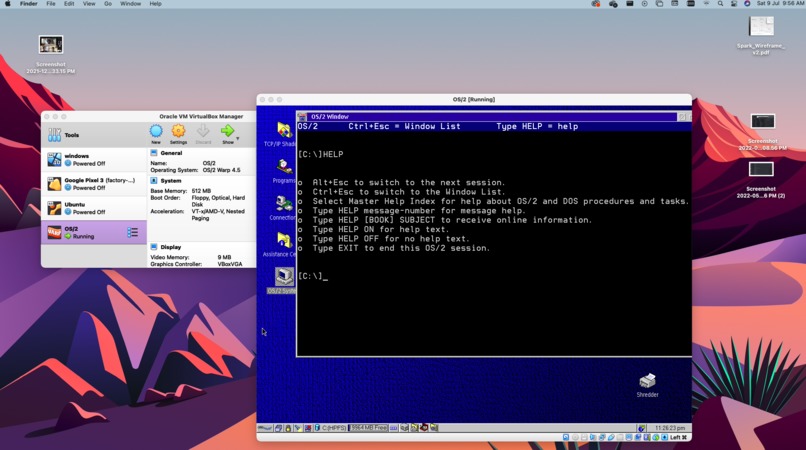Image resolution: width=806 pixels, height=450 pixels.
Task: Open the OS/2 machine tools list icon
Action: coord(133,232)
